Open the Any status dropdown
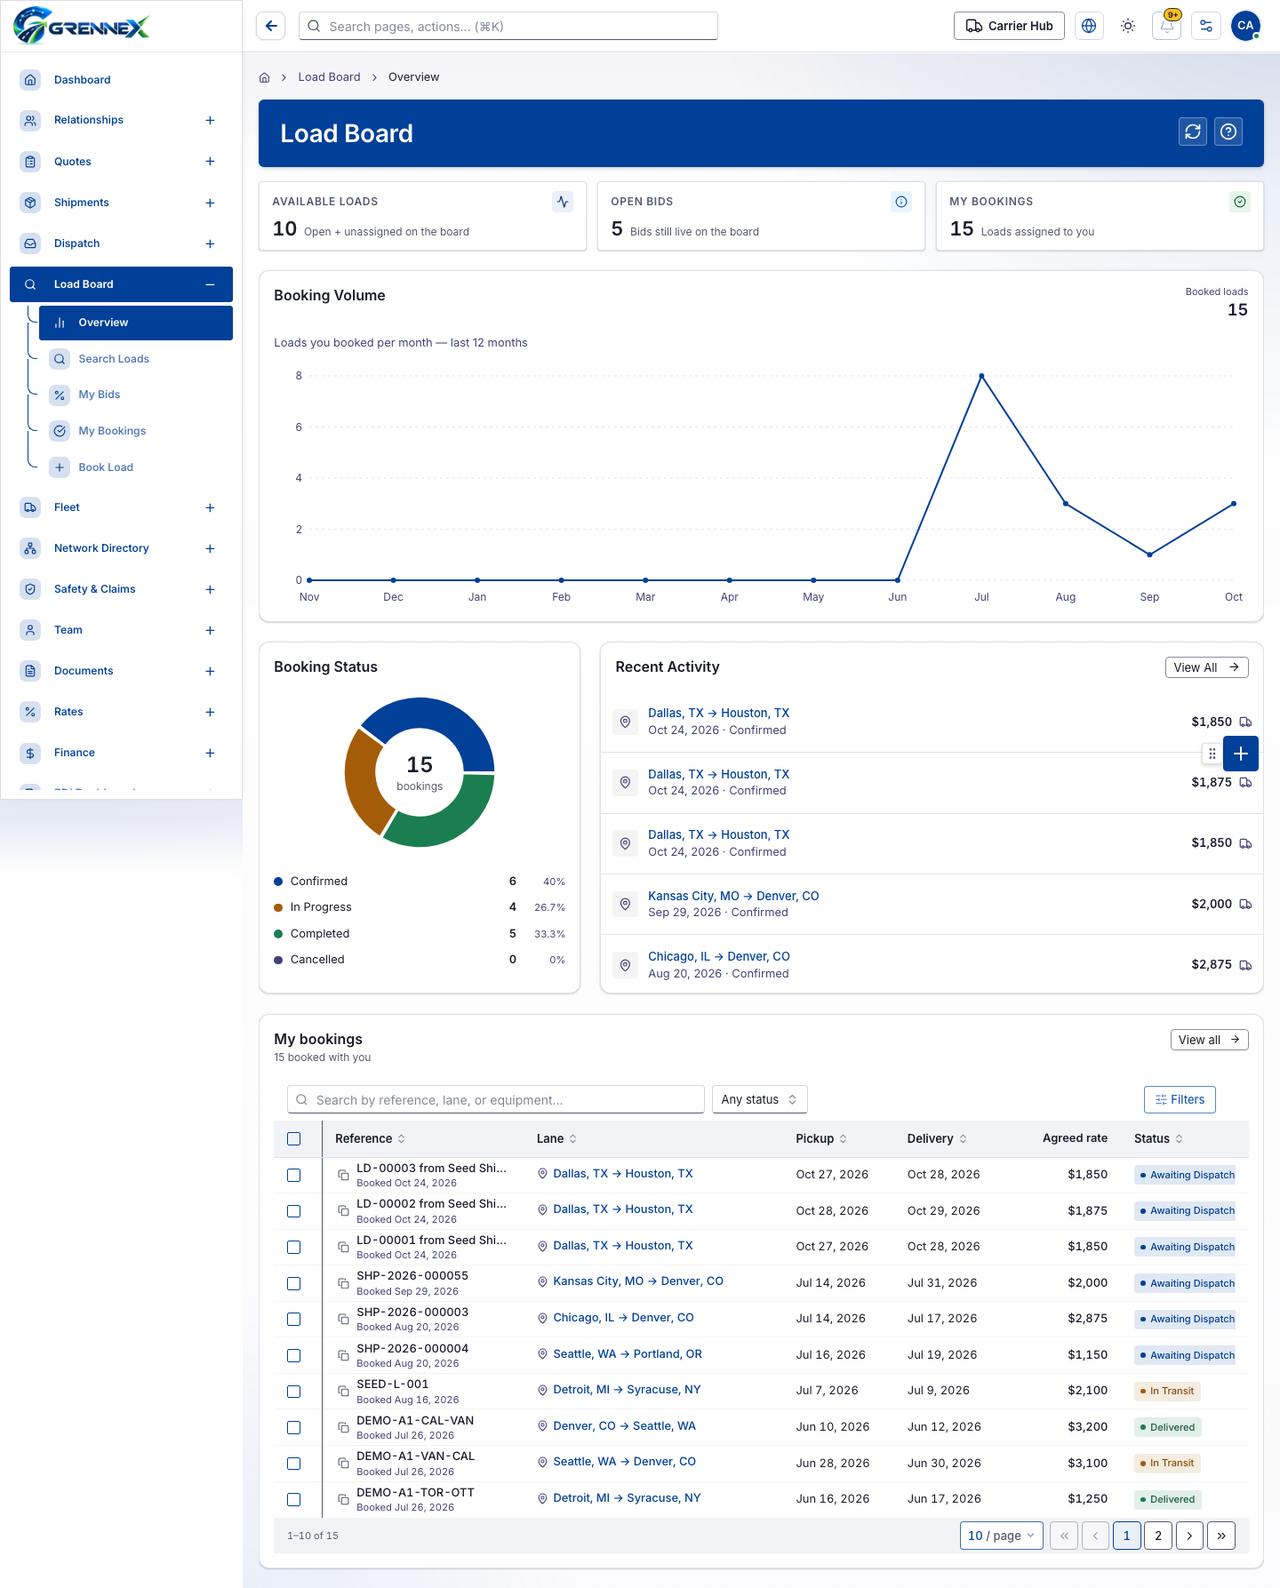 [759, 1099]
